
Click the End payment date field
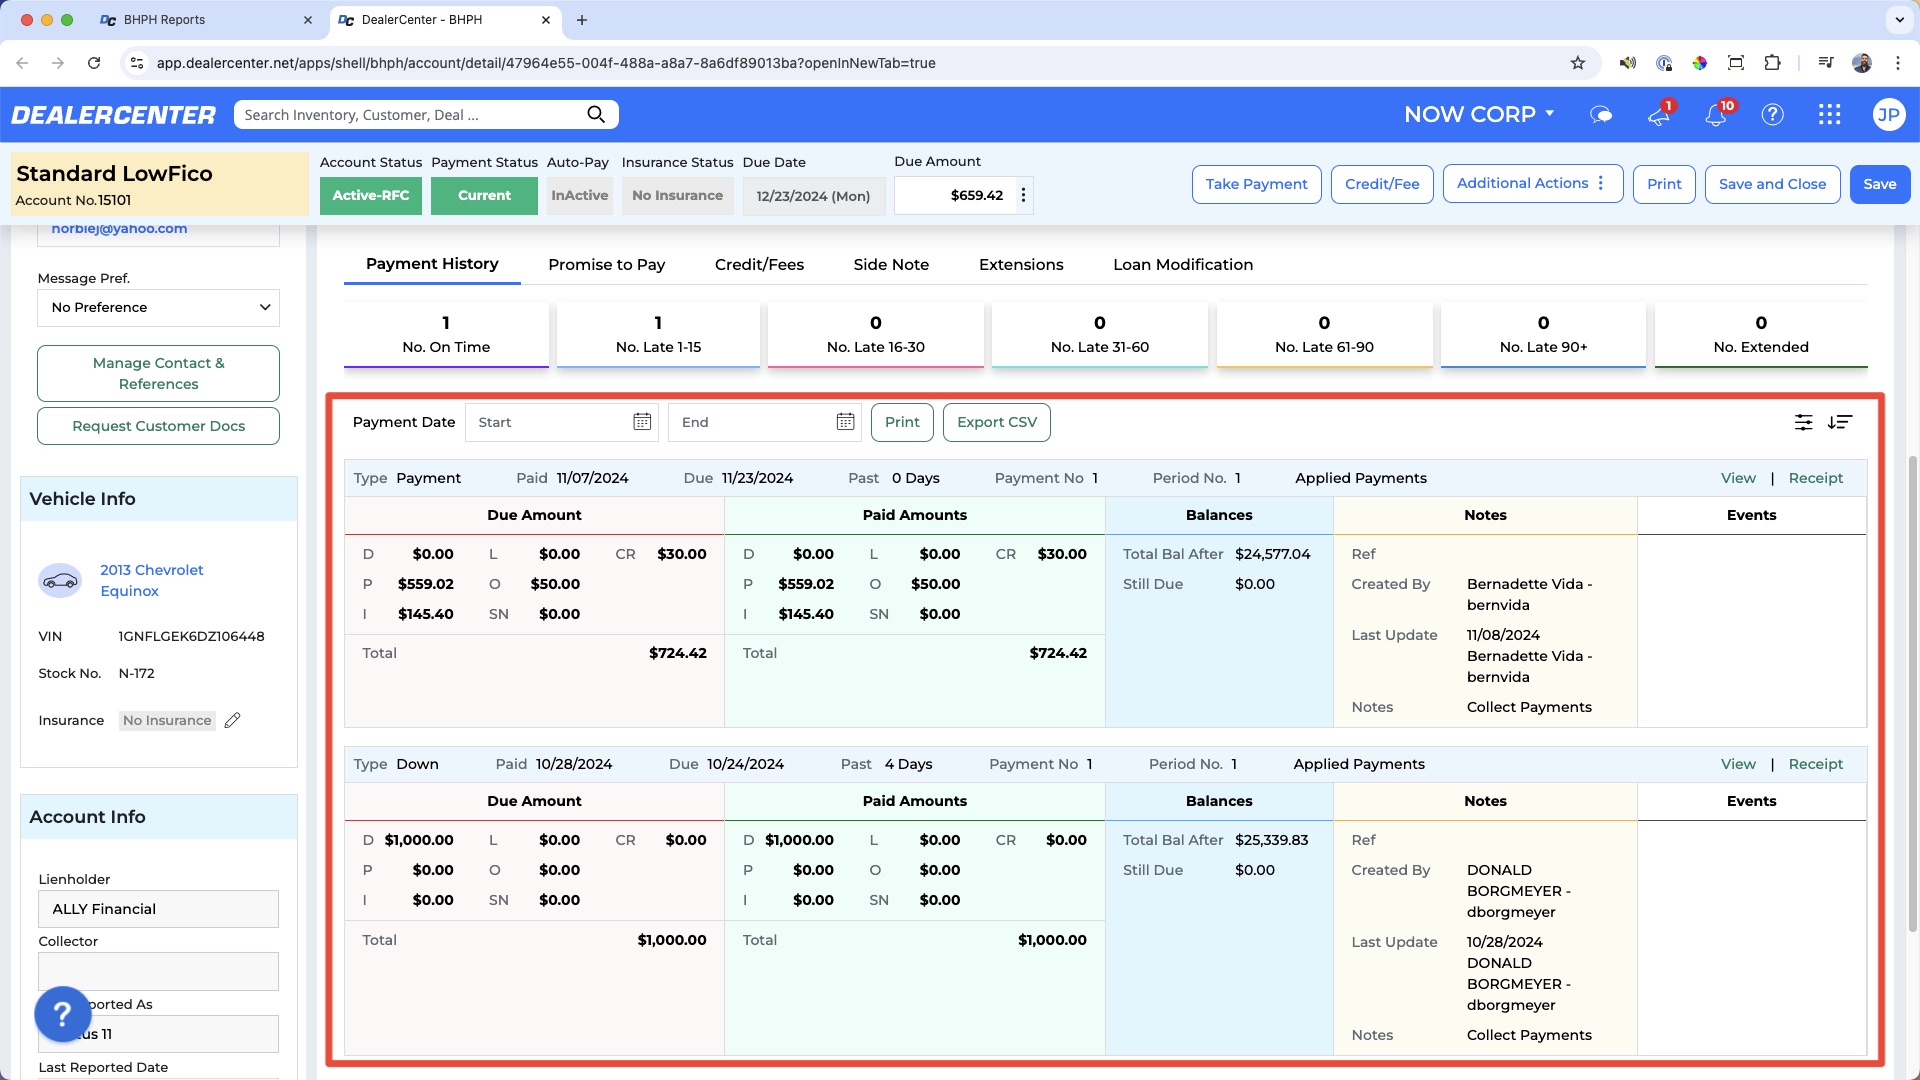[764, 422]
